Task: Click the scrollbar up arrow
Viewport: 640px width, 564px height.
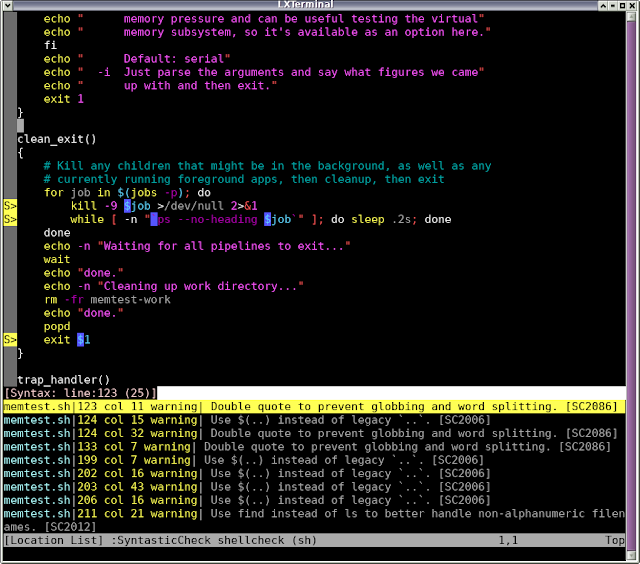Action: click(x=631, y=15)
